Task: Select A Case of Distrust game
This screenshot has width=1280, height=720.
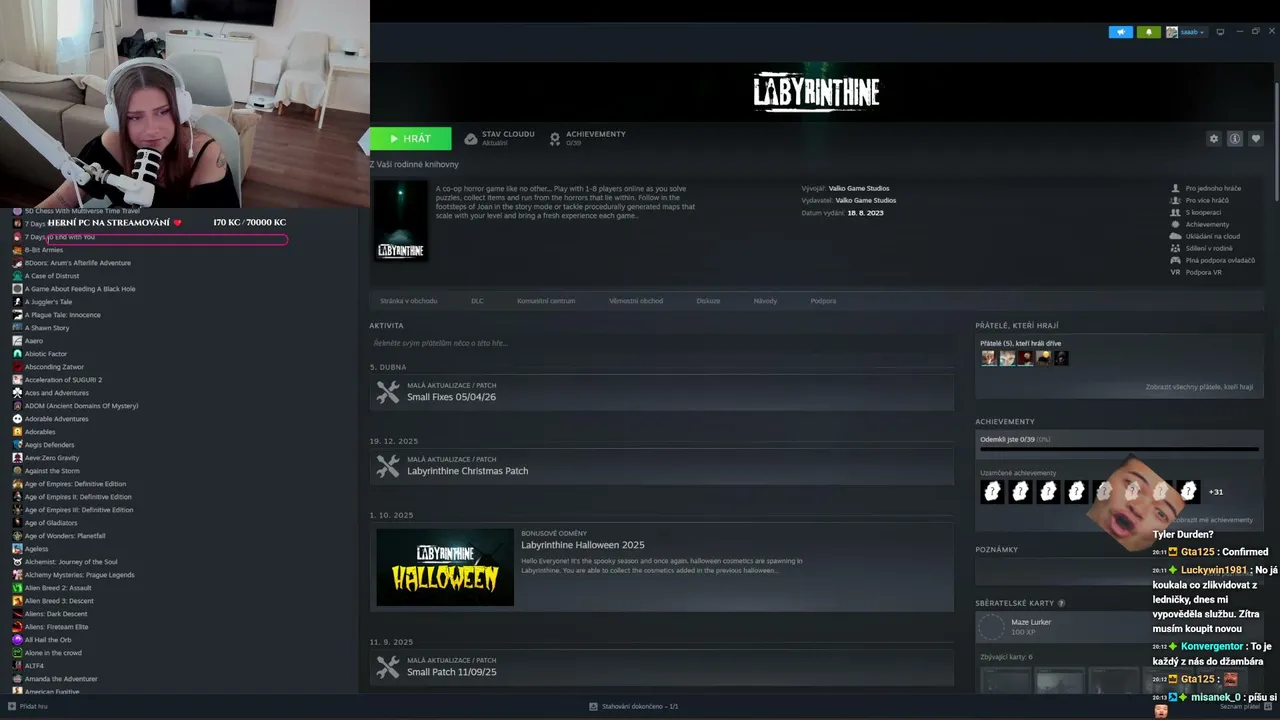Action: point(52,276)
